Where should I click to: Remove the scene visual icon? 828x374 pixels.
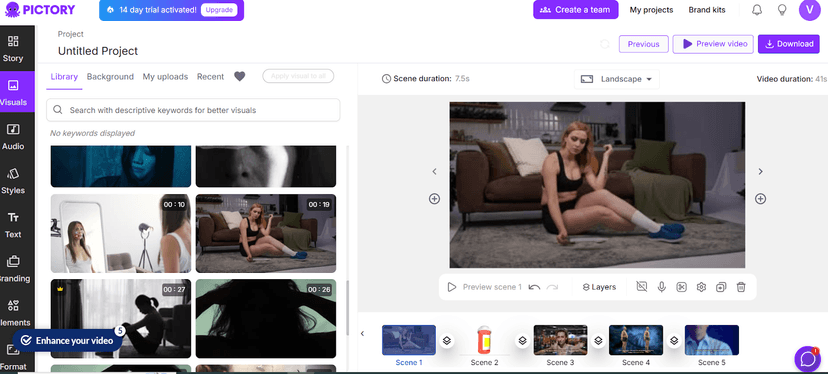click(x=642, y=287)
